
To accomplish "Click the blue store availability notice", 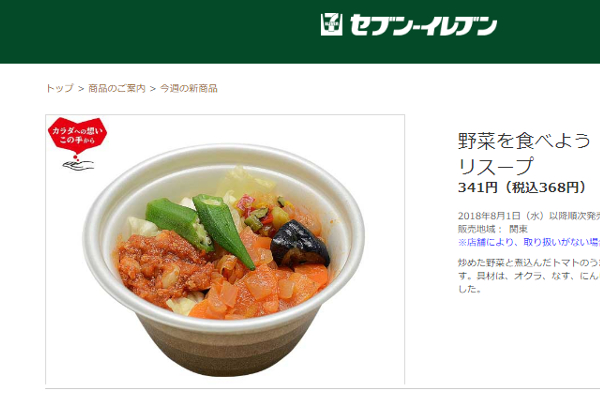I will (x=529, y=242).
